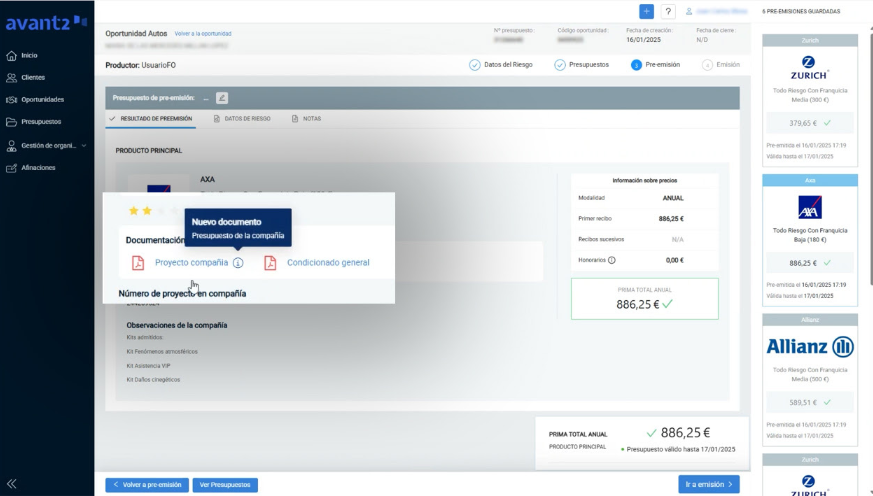Viewport: 873px width, 496px height.
Task: Select the Zurich 379,65 € pre-emission card
Action: point(810,100)
